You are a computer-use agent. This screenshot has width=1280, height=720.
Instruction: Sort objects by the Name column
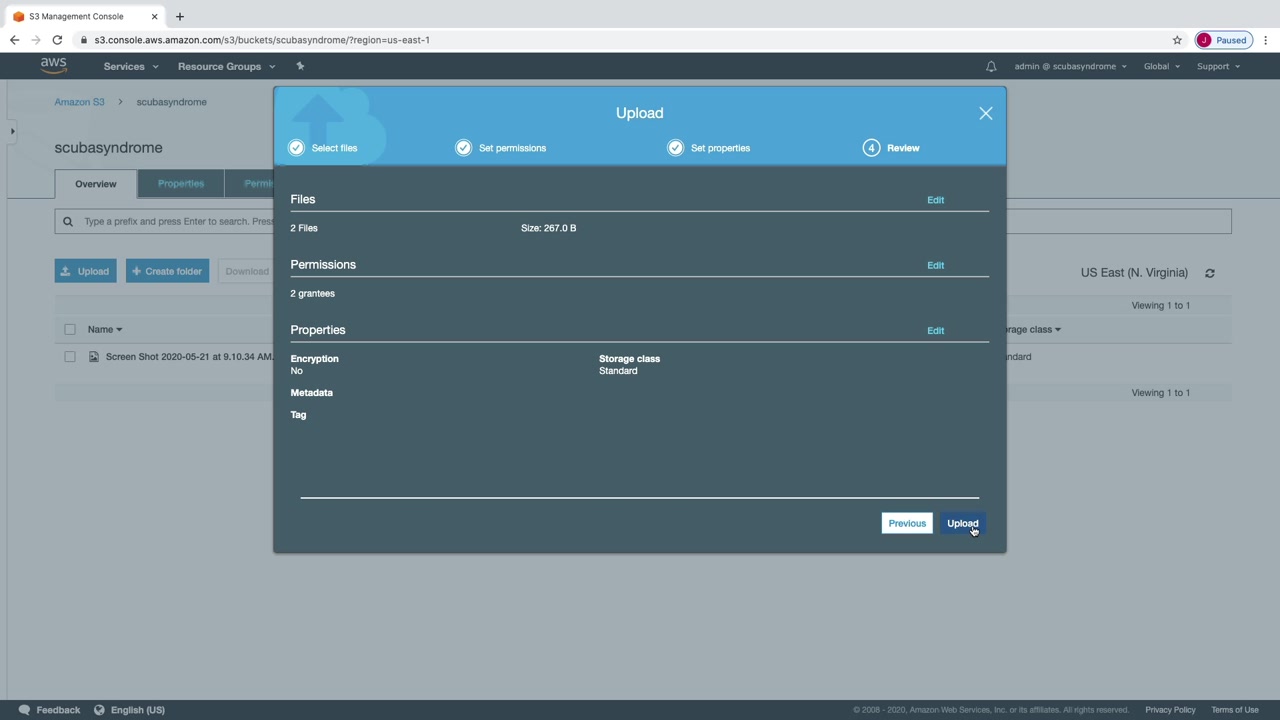pos(104,329)
